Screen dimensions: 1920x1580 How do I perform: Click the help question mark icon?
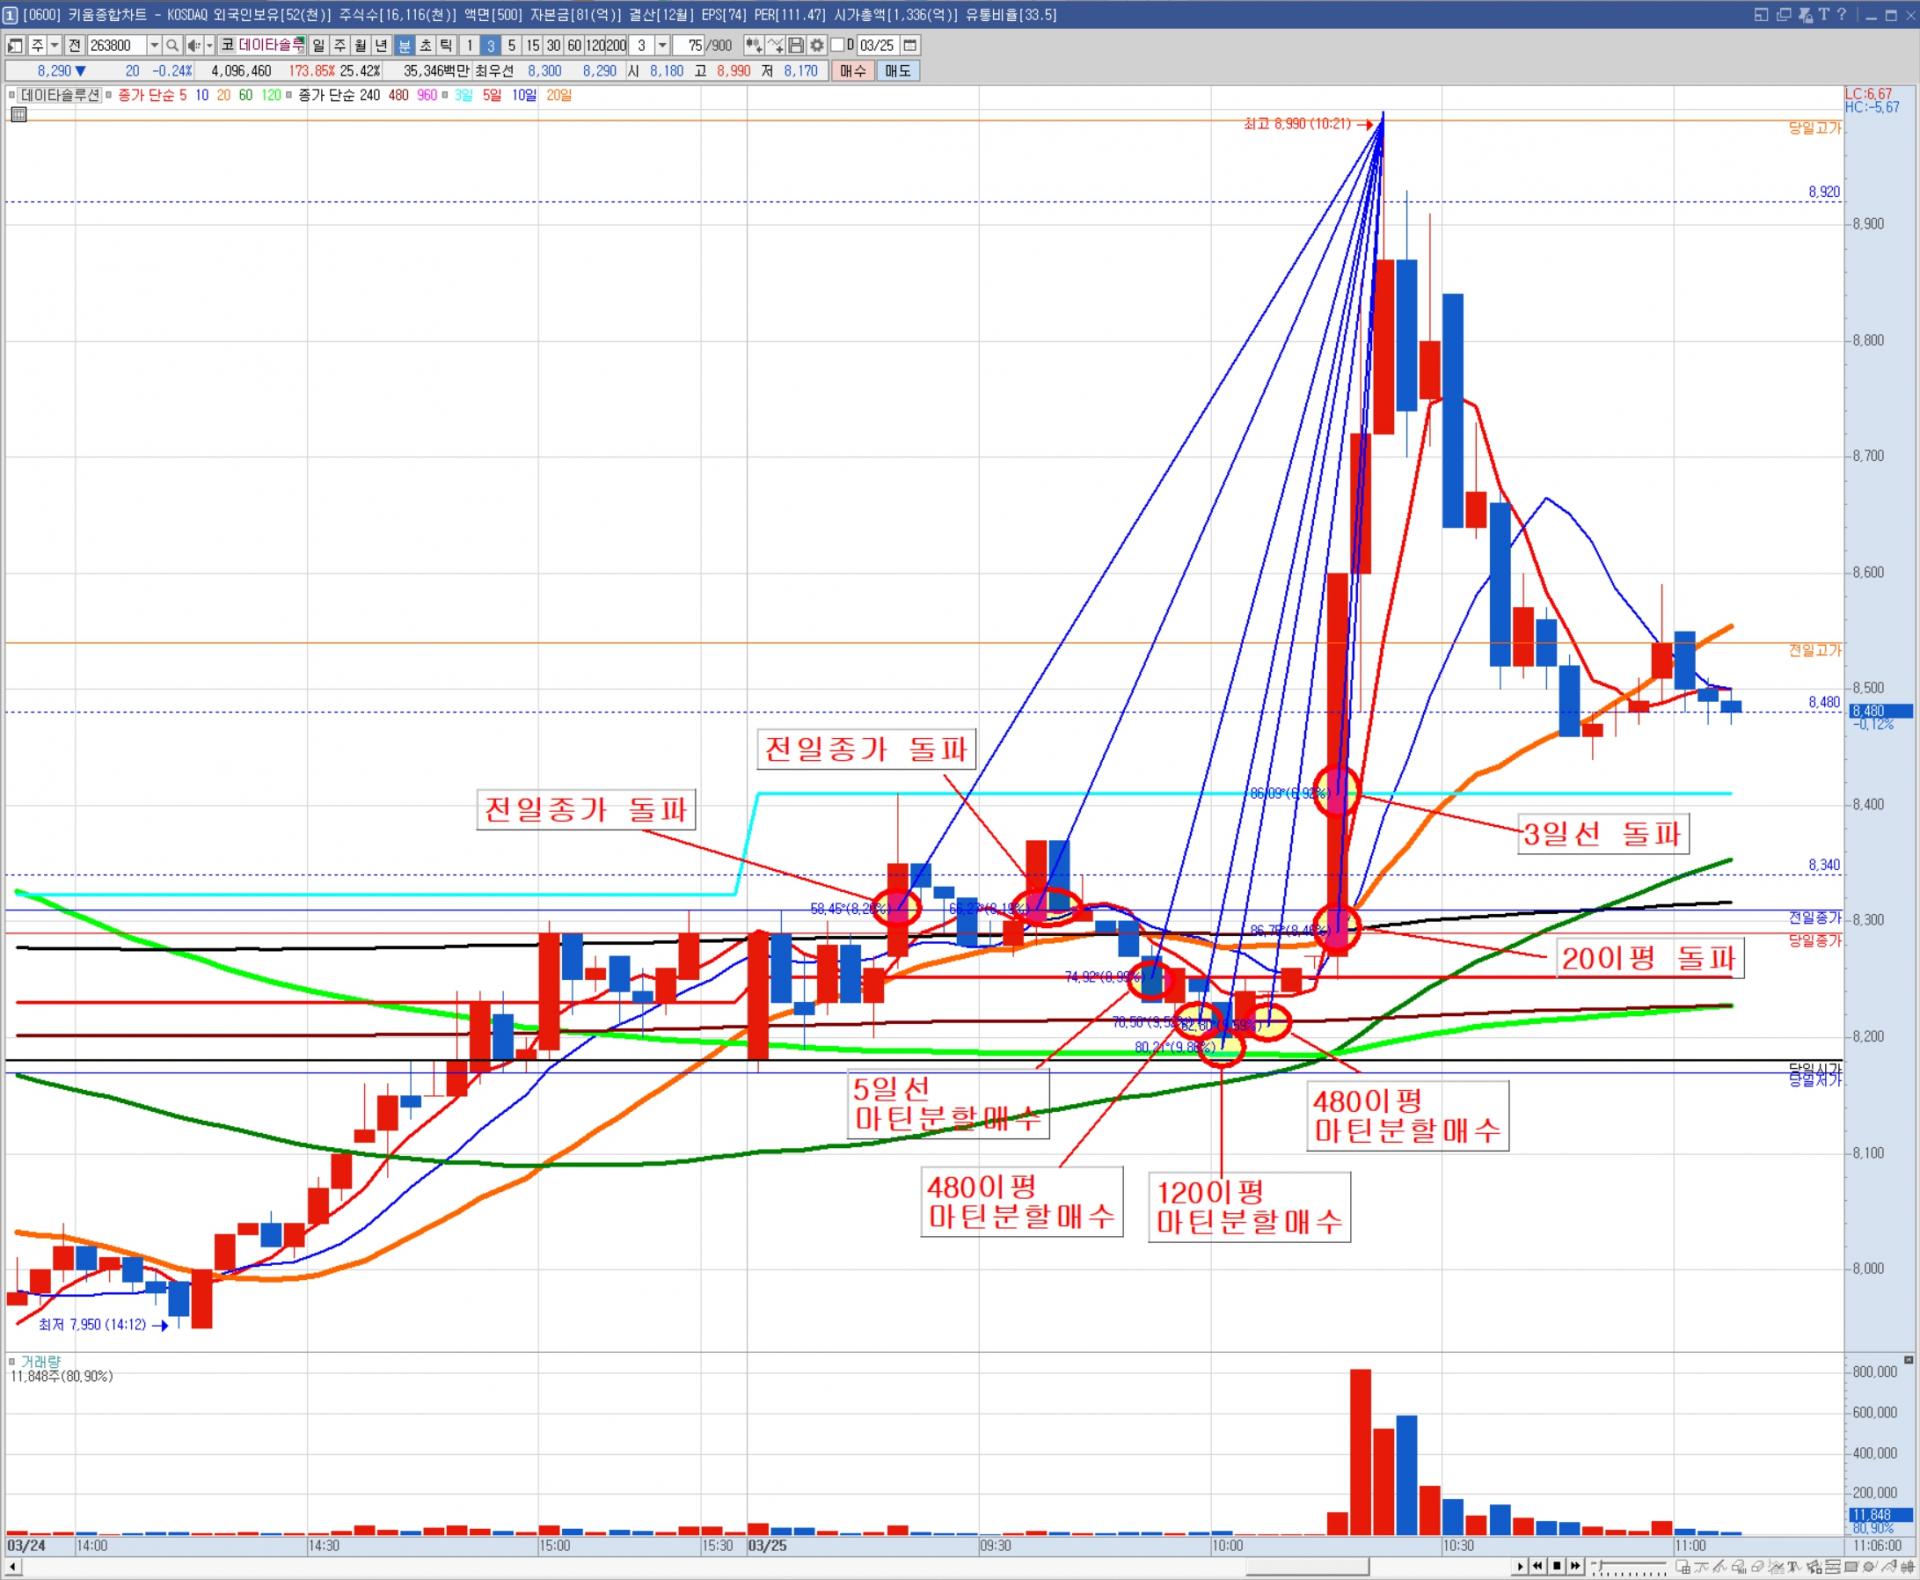tap(1841, 14)
